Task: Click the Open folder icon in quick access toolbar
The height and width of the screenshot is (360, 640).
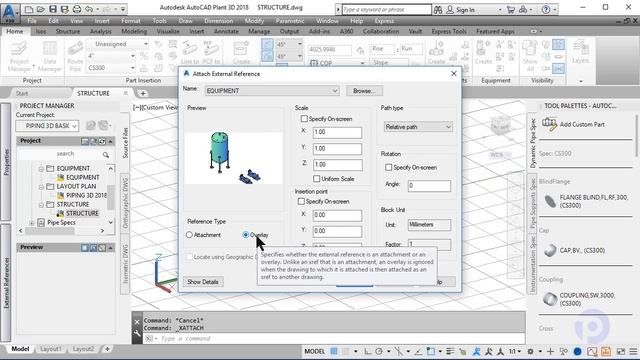Action: coord(41,9)
